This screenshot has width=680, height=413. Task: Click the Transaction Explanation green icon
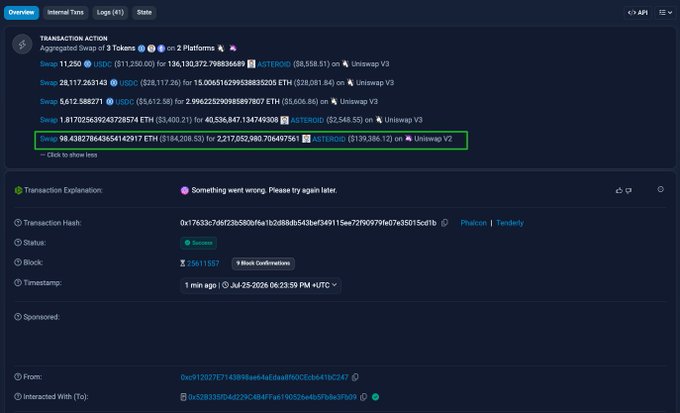click(18, 190)
